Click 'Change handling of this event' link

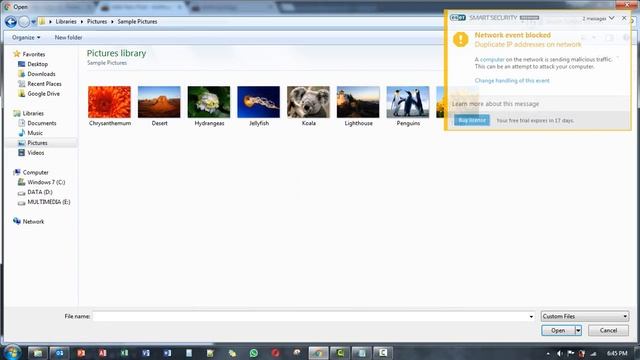[x=512, y=81]
